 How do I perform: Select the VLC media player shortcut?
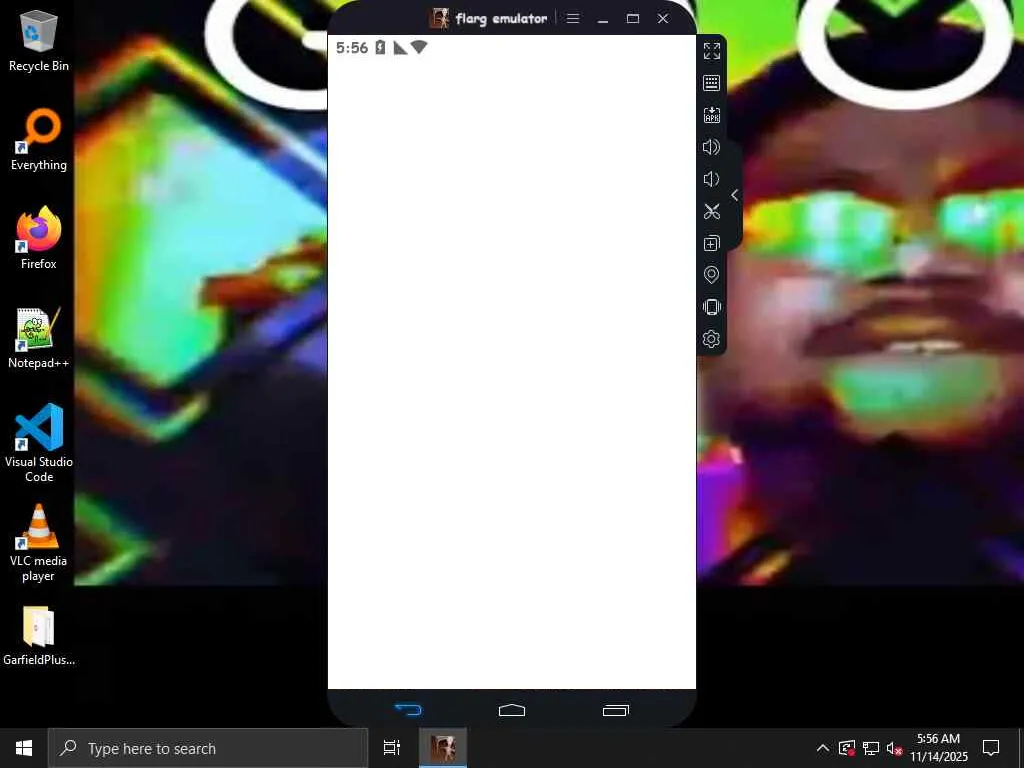(x=39, y=543)
